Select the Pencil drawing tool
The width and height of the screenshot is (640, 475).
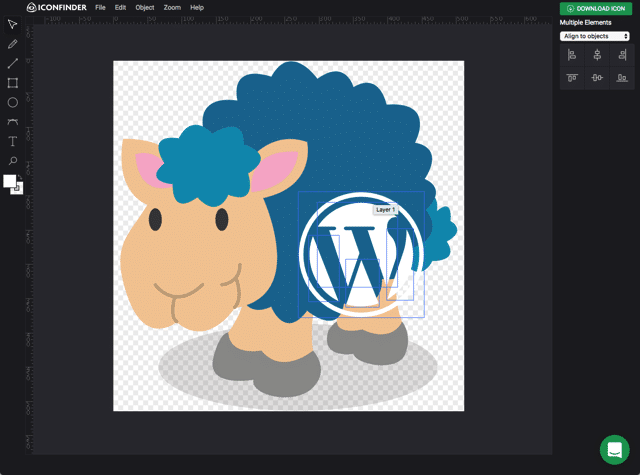(x=12, y=44)
